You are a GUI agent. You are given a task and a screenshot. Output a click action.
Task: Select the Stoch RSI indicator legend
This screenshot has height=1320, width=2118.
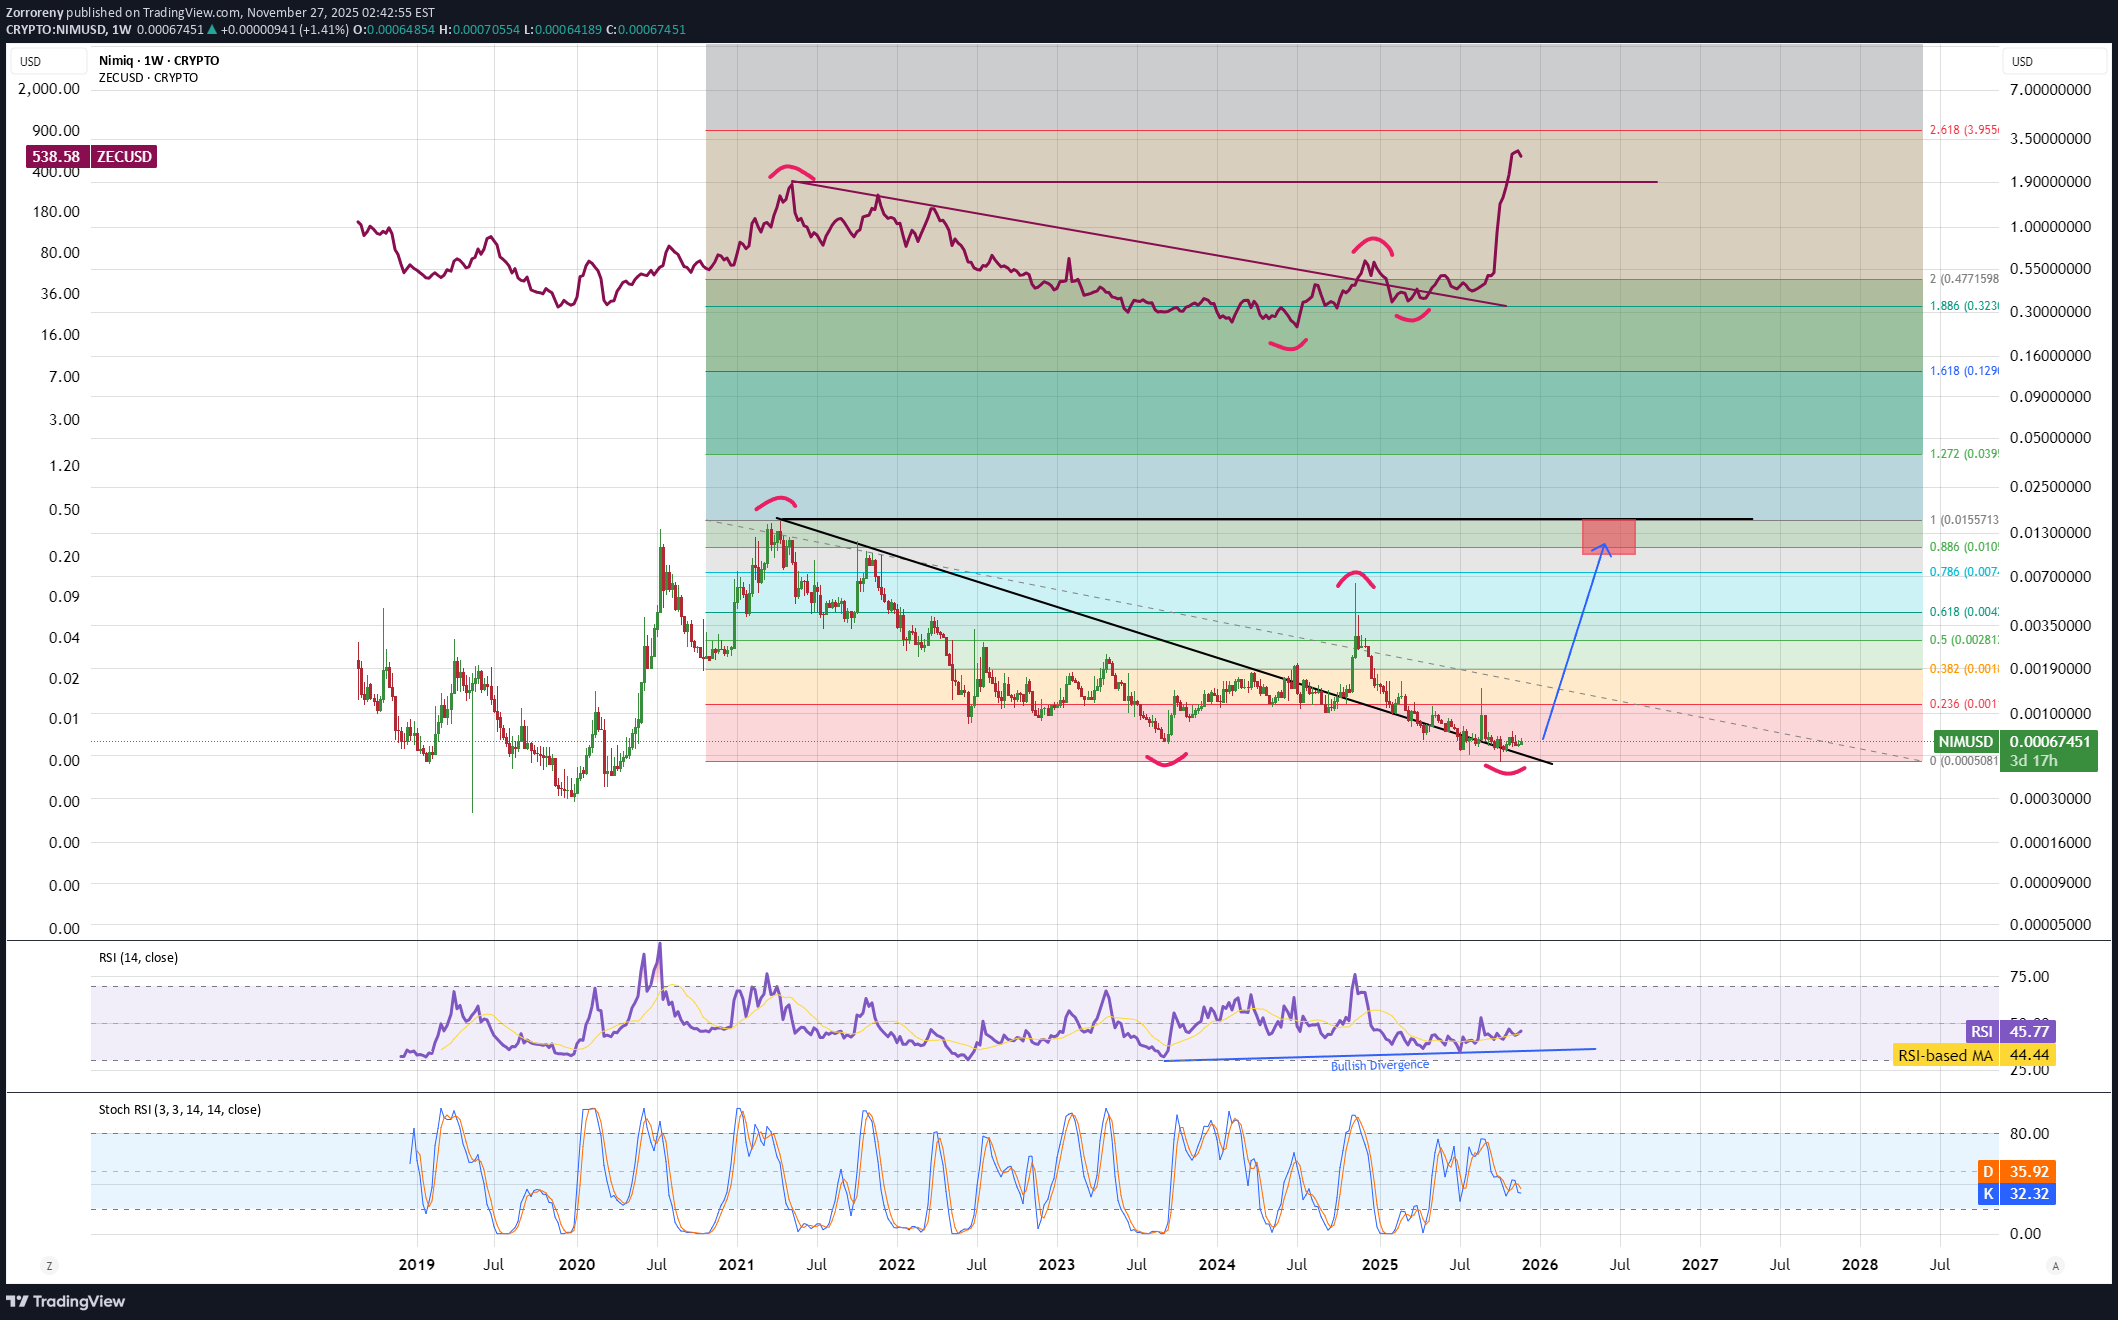coord(180,1109)
